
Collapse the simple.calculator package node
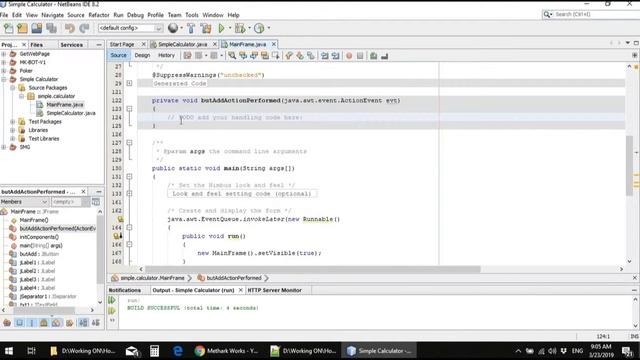pos(22,96)
